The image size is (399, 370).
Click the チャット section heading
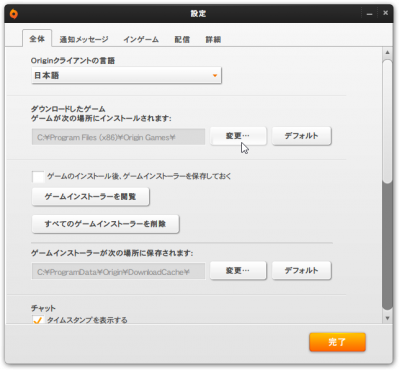[43, 308]
